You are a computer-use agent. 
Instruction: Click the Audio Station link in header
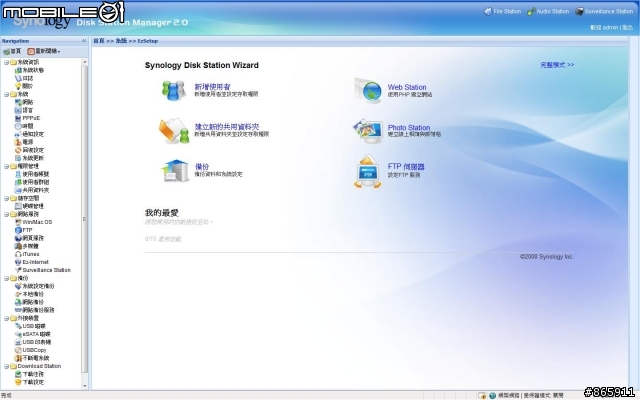click(553, 11)
